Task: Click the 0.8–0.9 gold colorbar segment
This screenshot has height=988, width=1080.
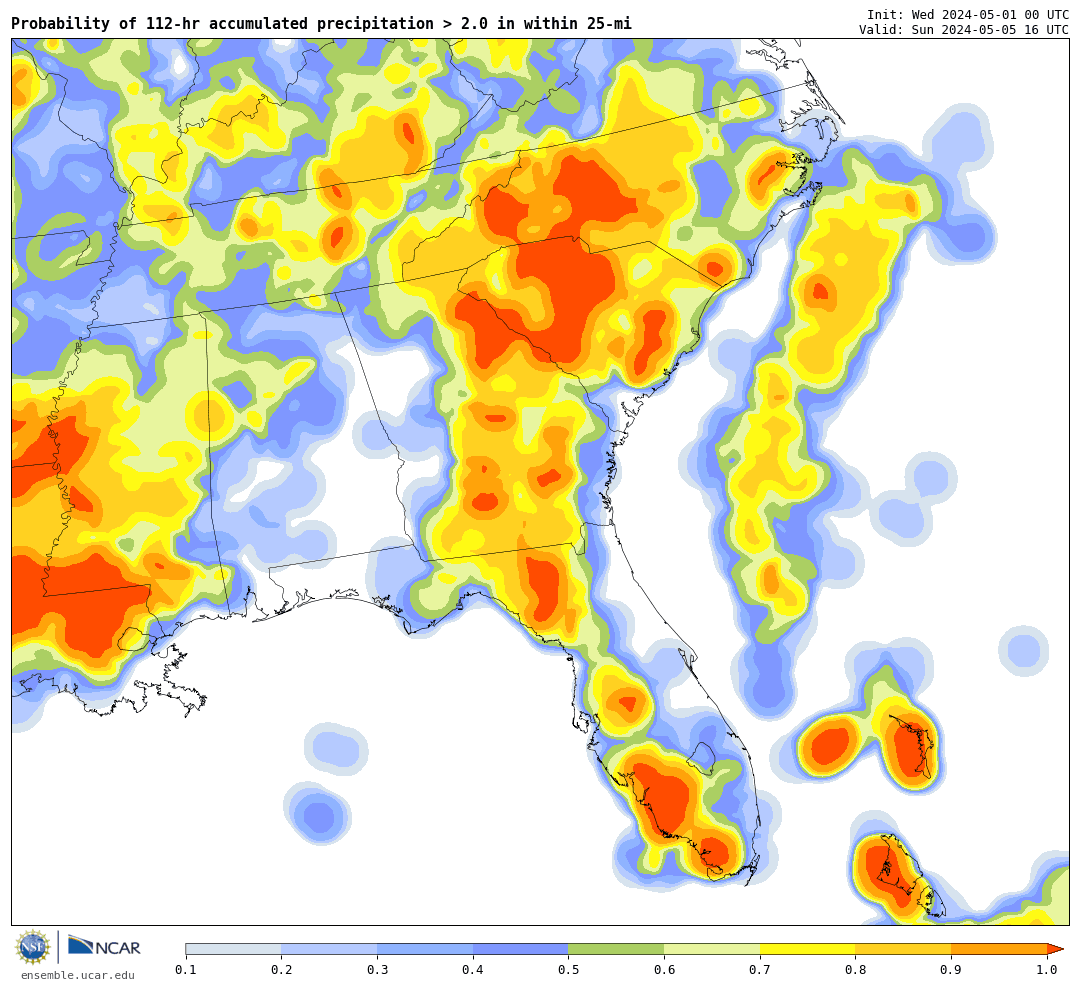Action: pyautogui.click(x=904, y=949)
